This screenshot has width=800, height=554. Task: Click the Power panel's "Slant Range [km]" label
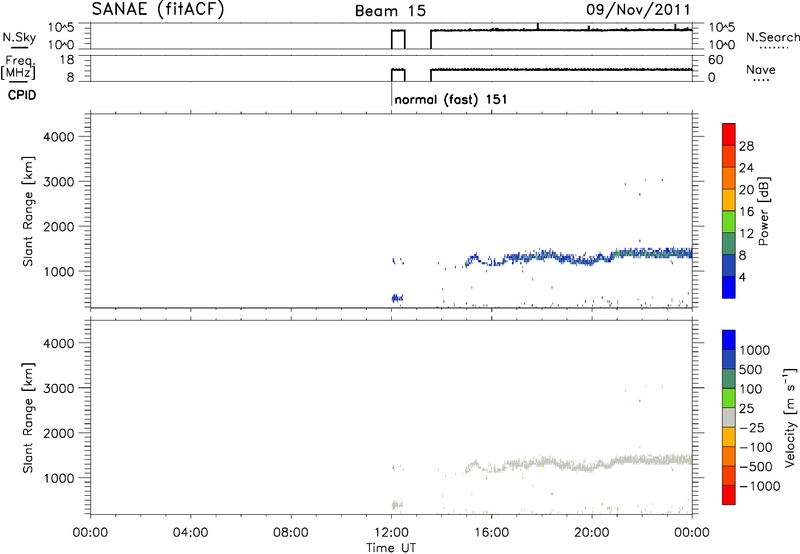pyautogui.click(x=28, y=211)
